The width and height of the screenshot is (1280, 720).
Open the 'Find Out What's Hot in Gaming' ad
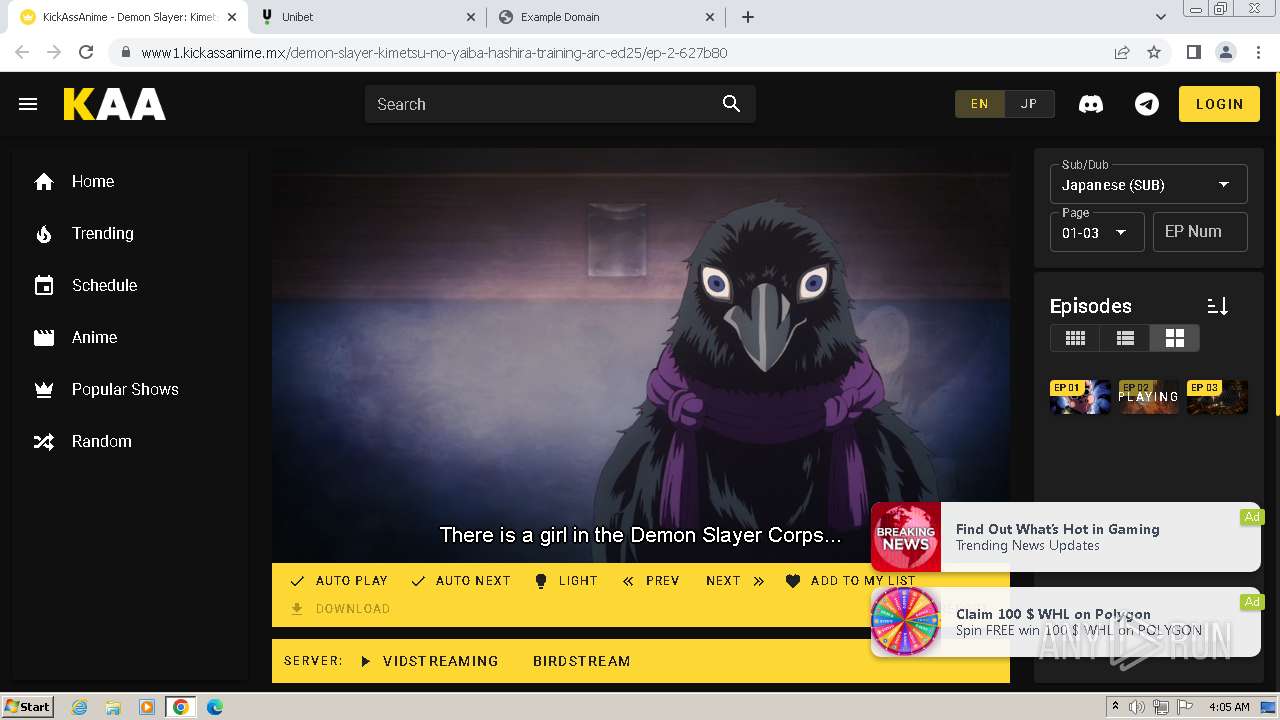(1066, 537)
